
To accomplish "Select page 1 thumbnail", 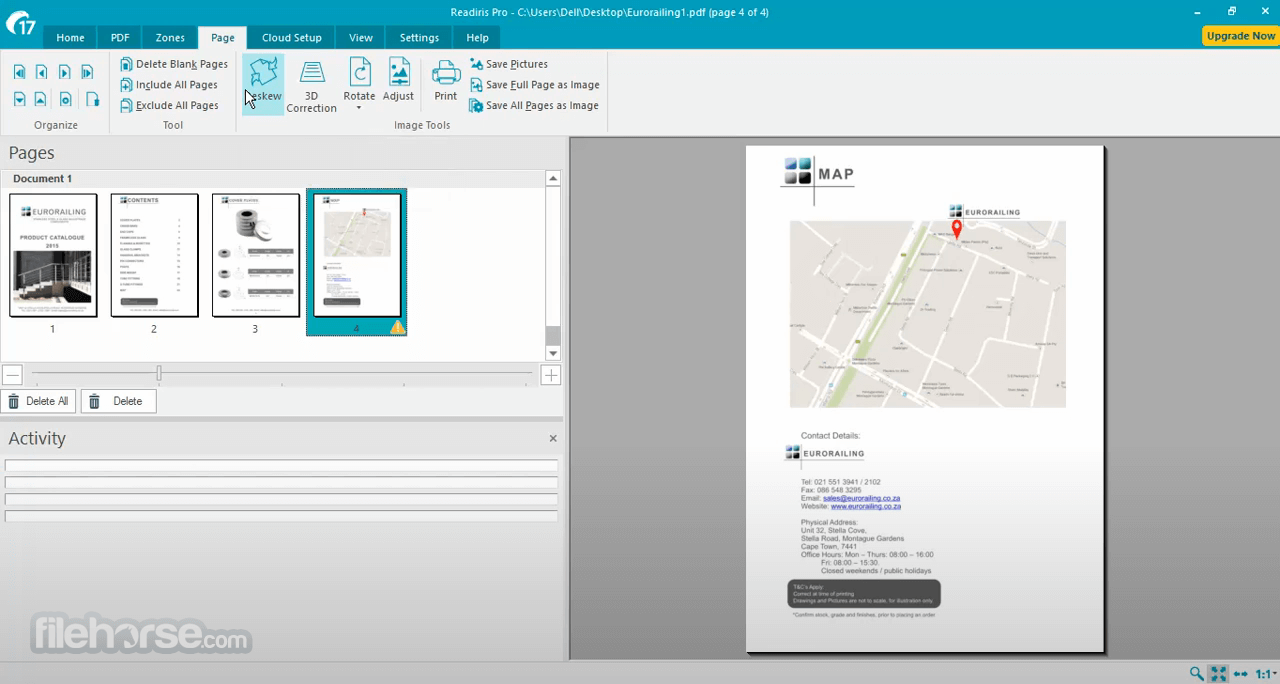I will (53, 255).
